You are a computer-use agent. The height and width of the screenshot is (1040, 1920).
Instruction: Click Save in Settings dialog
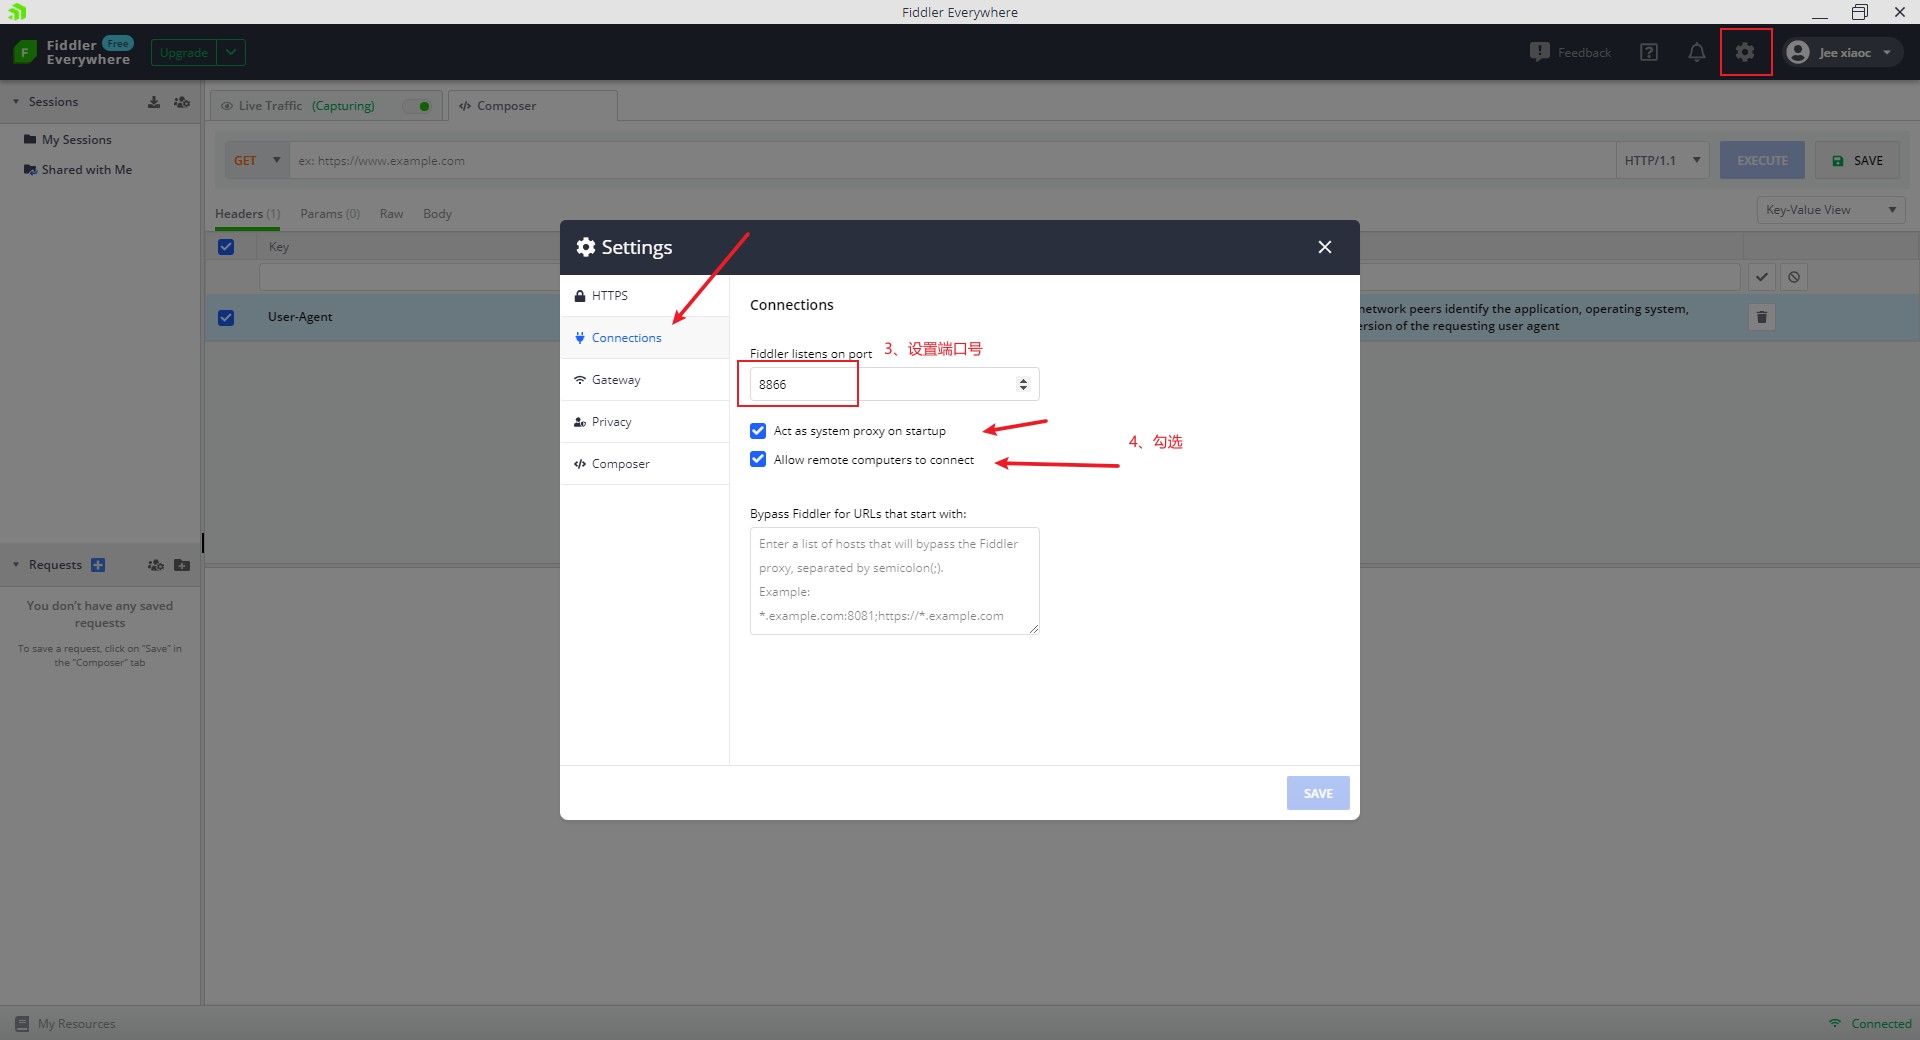coord(1318,793)
